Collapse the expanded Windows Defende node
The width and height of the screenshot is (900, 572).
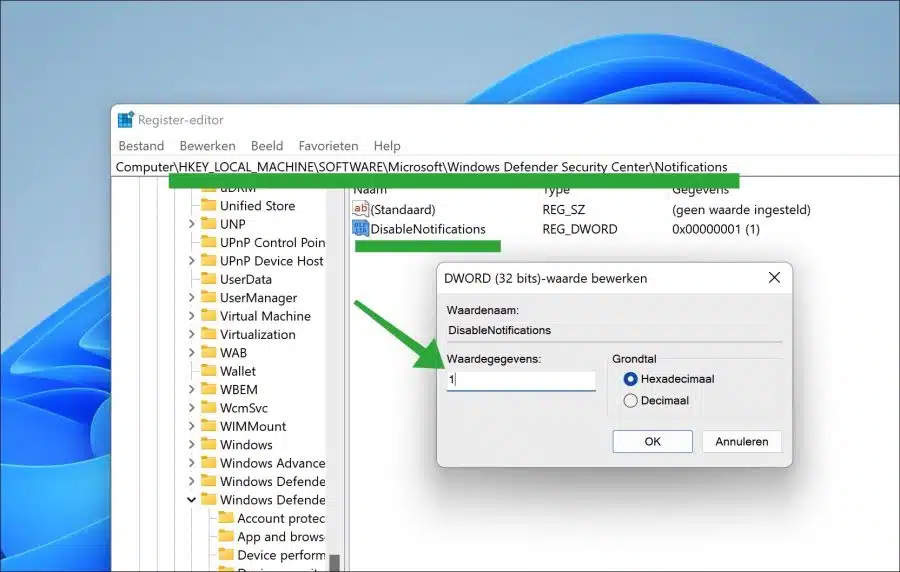pyautogui.click(x=192, y=500)
